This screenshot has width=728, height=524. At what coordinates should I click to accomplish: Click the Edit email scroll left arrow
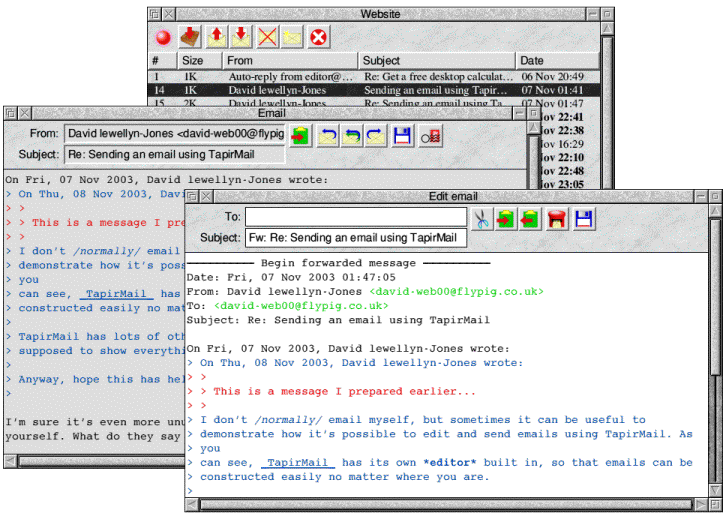point(192,505)
